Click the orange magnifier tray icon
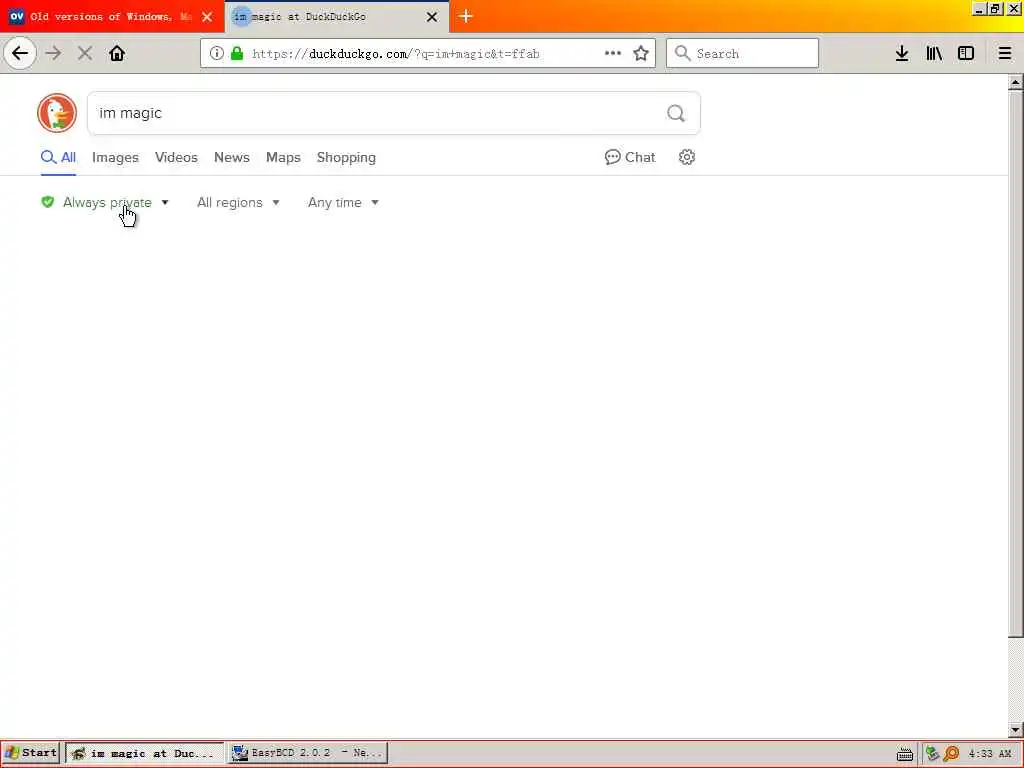The image size is (1024, 768). (952, 754)
